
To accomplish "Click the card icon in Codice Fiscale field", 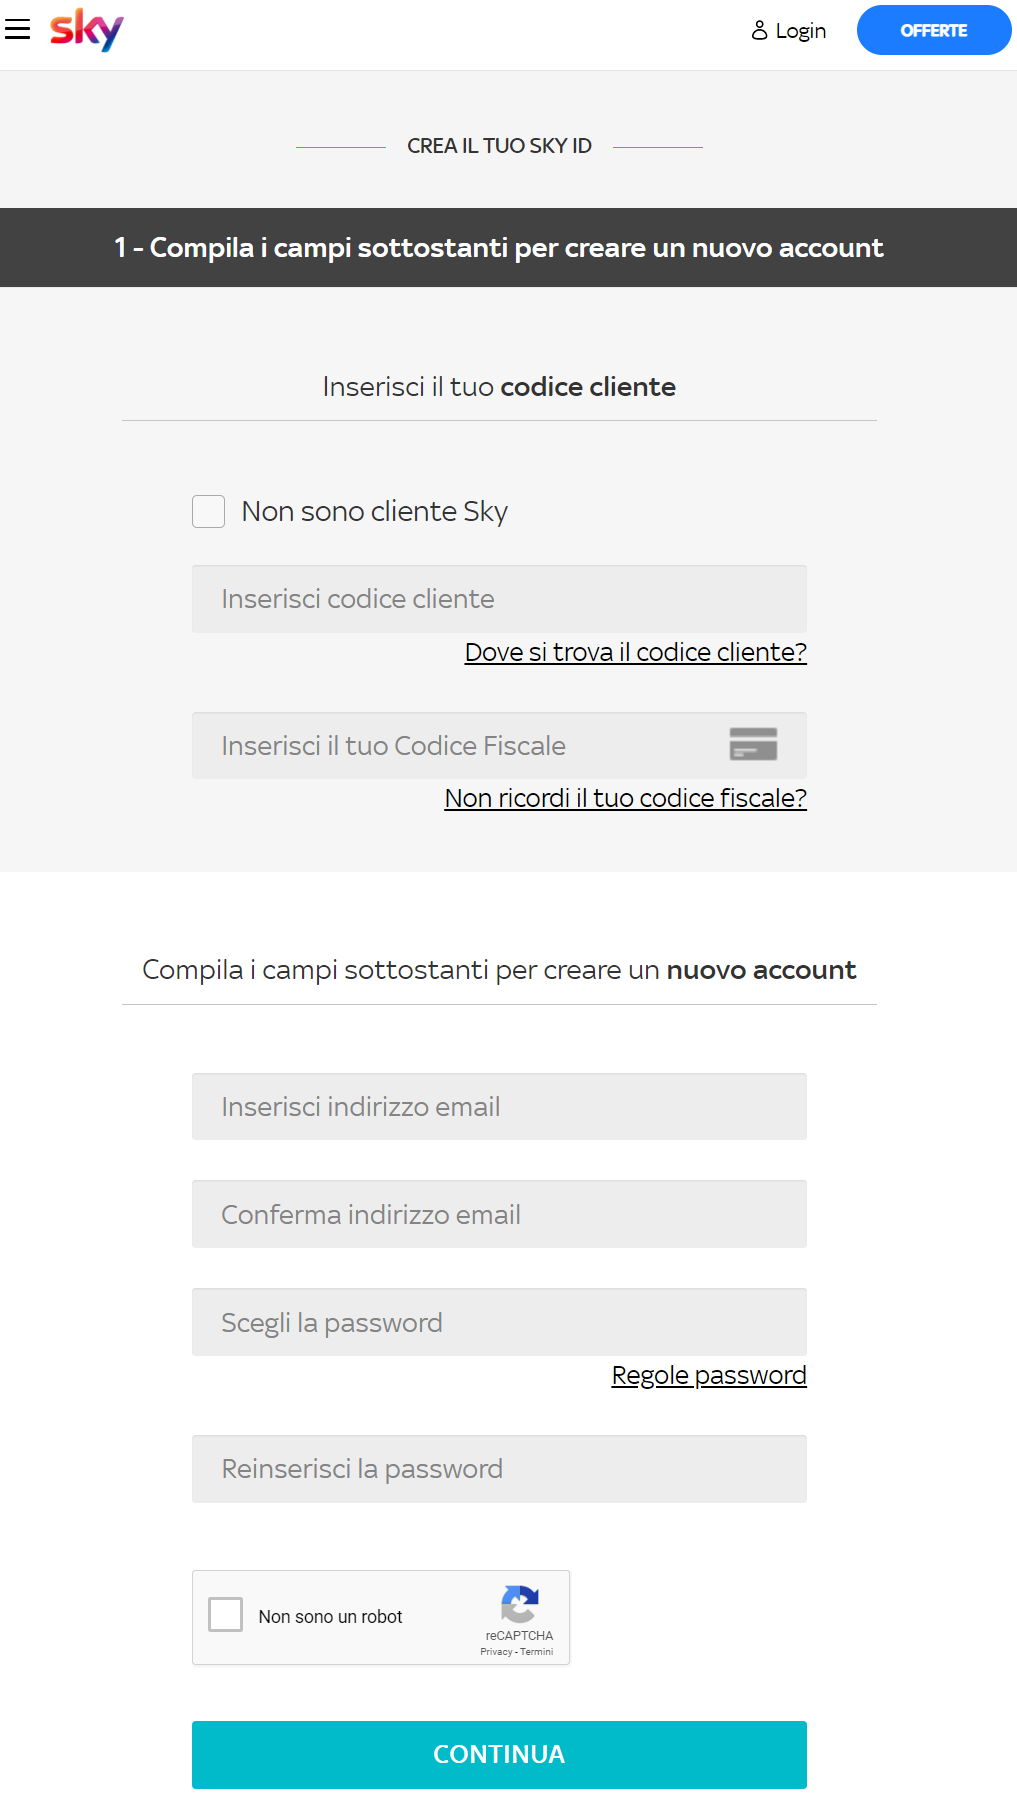I will [x=753, y=744].
